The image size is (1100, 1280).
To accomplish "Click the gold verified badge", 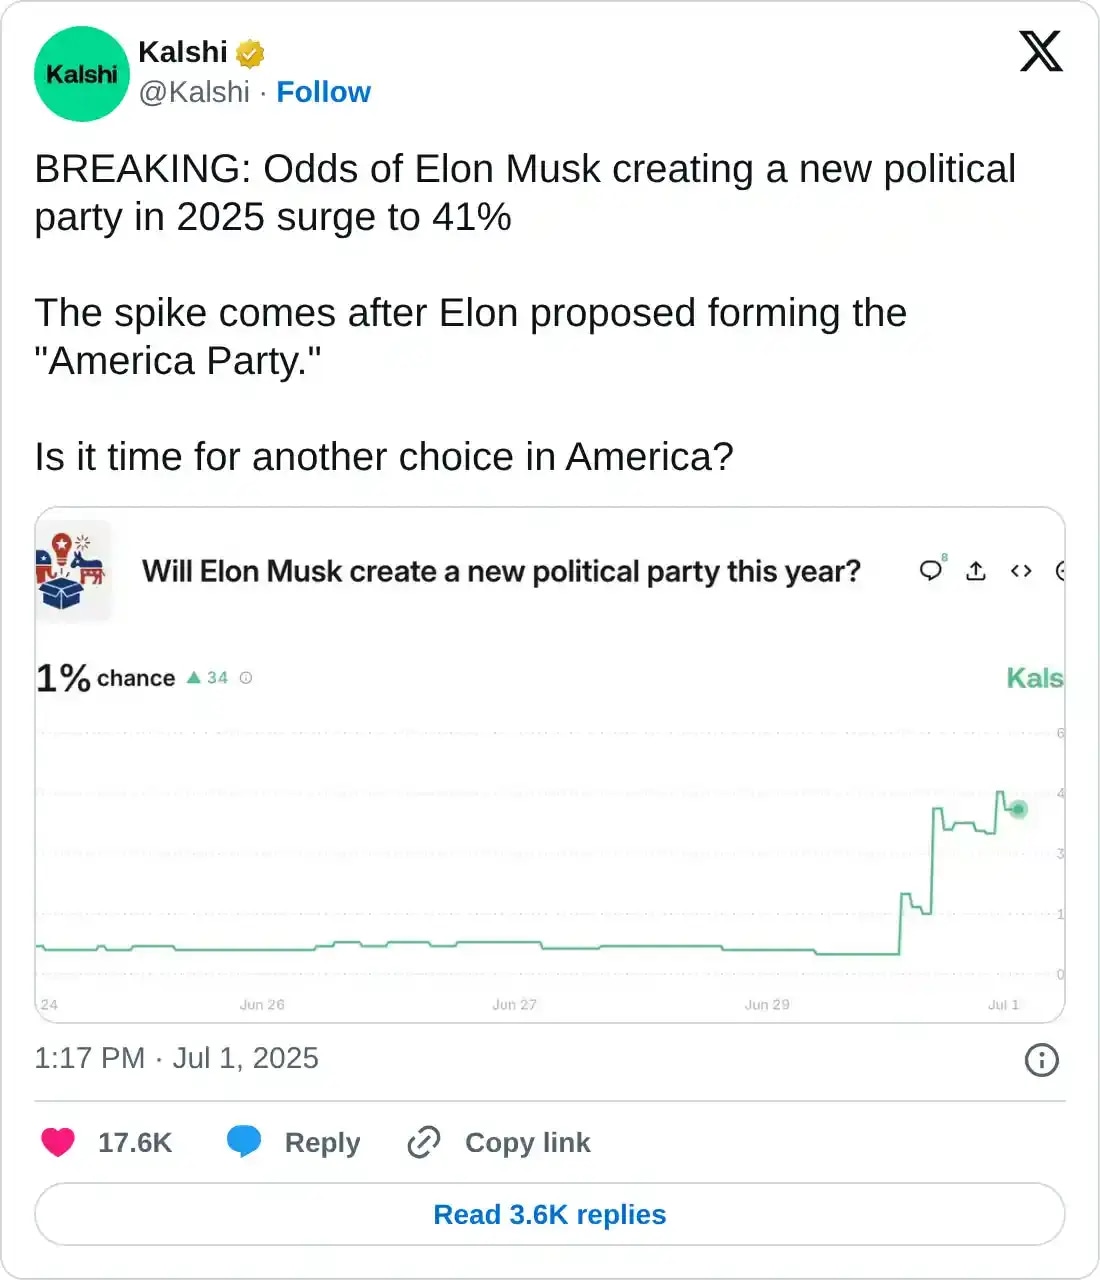I will [x=250, y=53].
